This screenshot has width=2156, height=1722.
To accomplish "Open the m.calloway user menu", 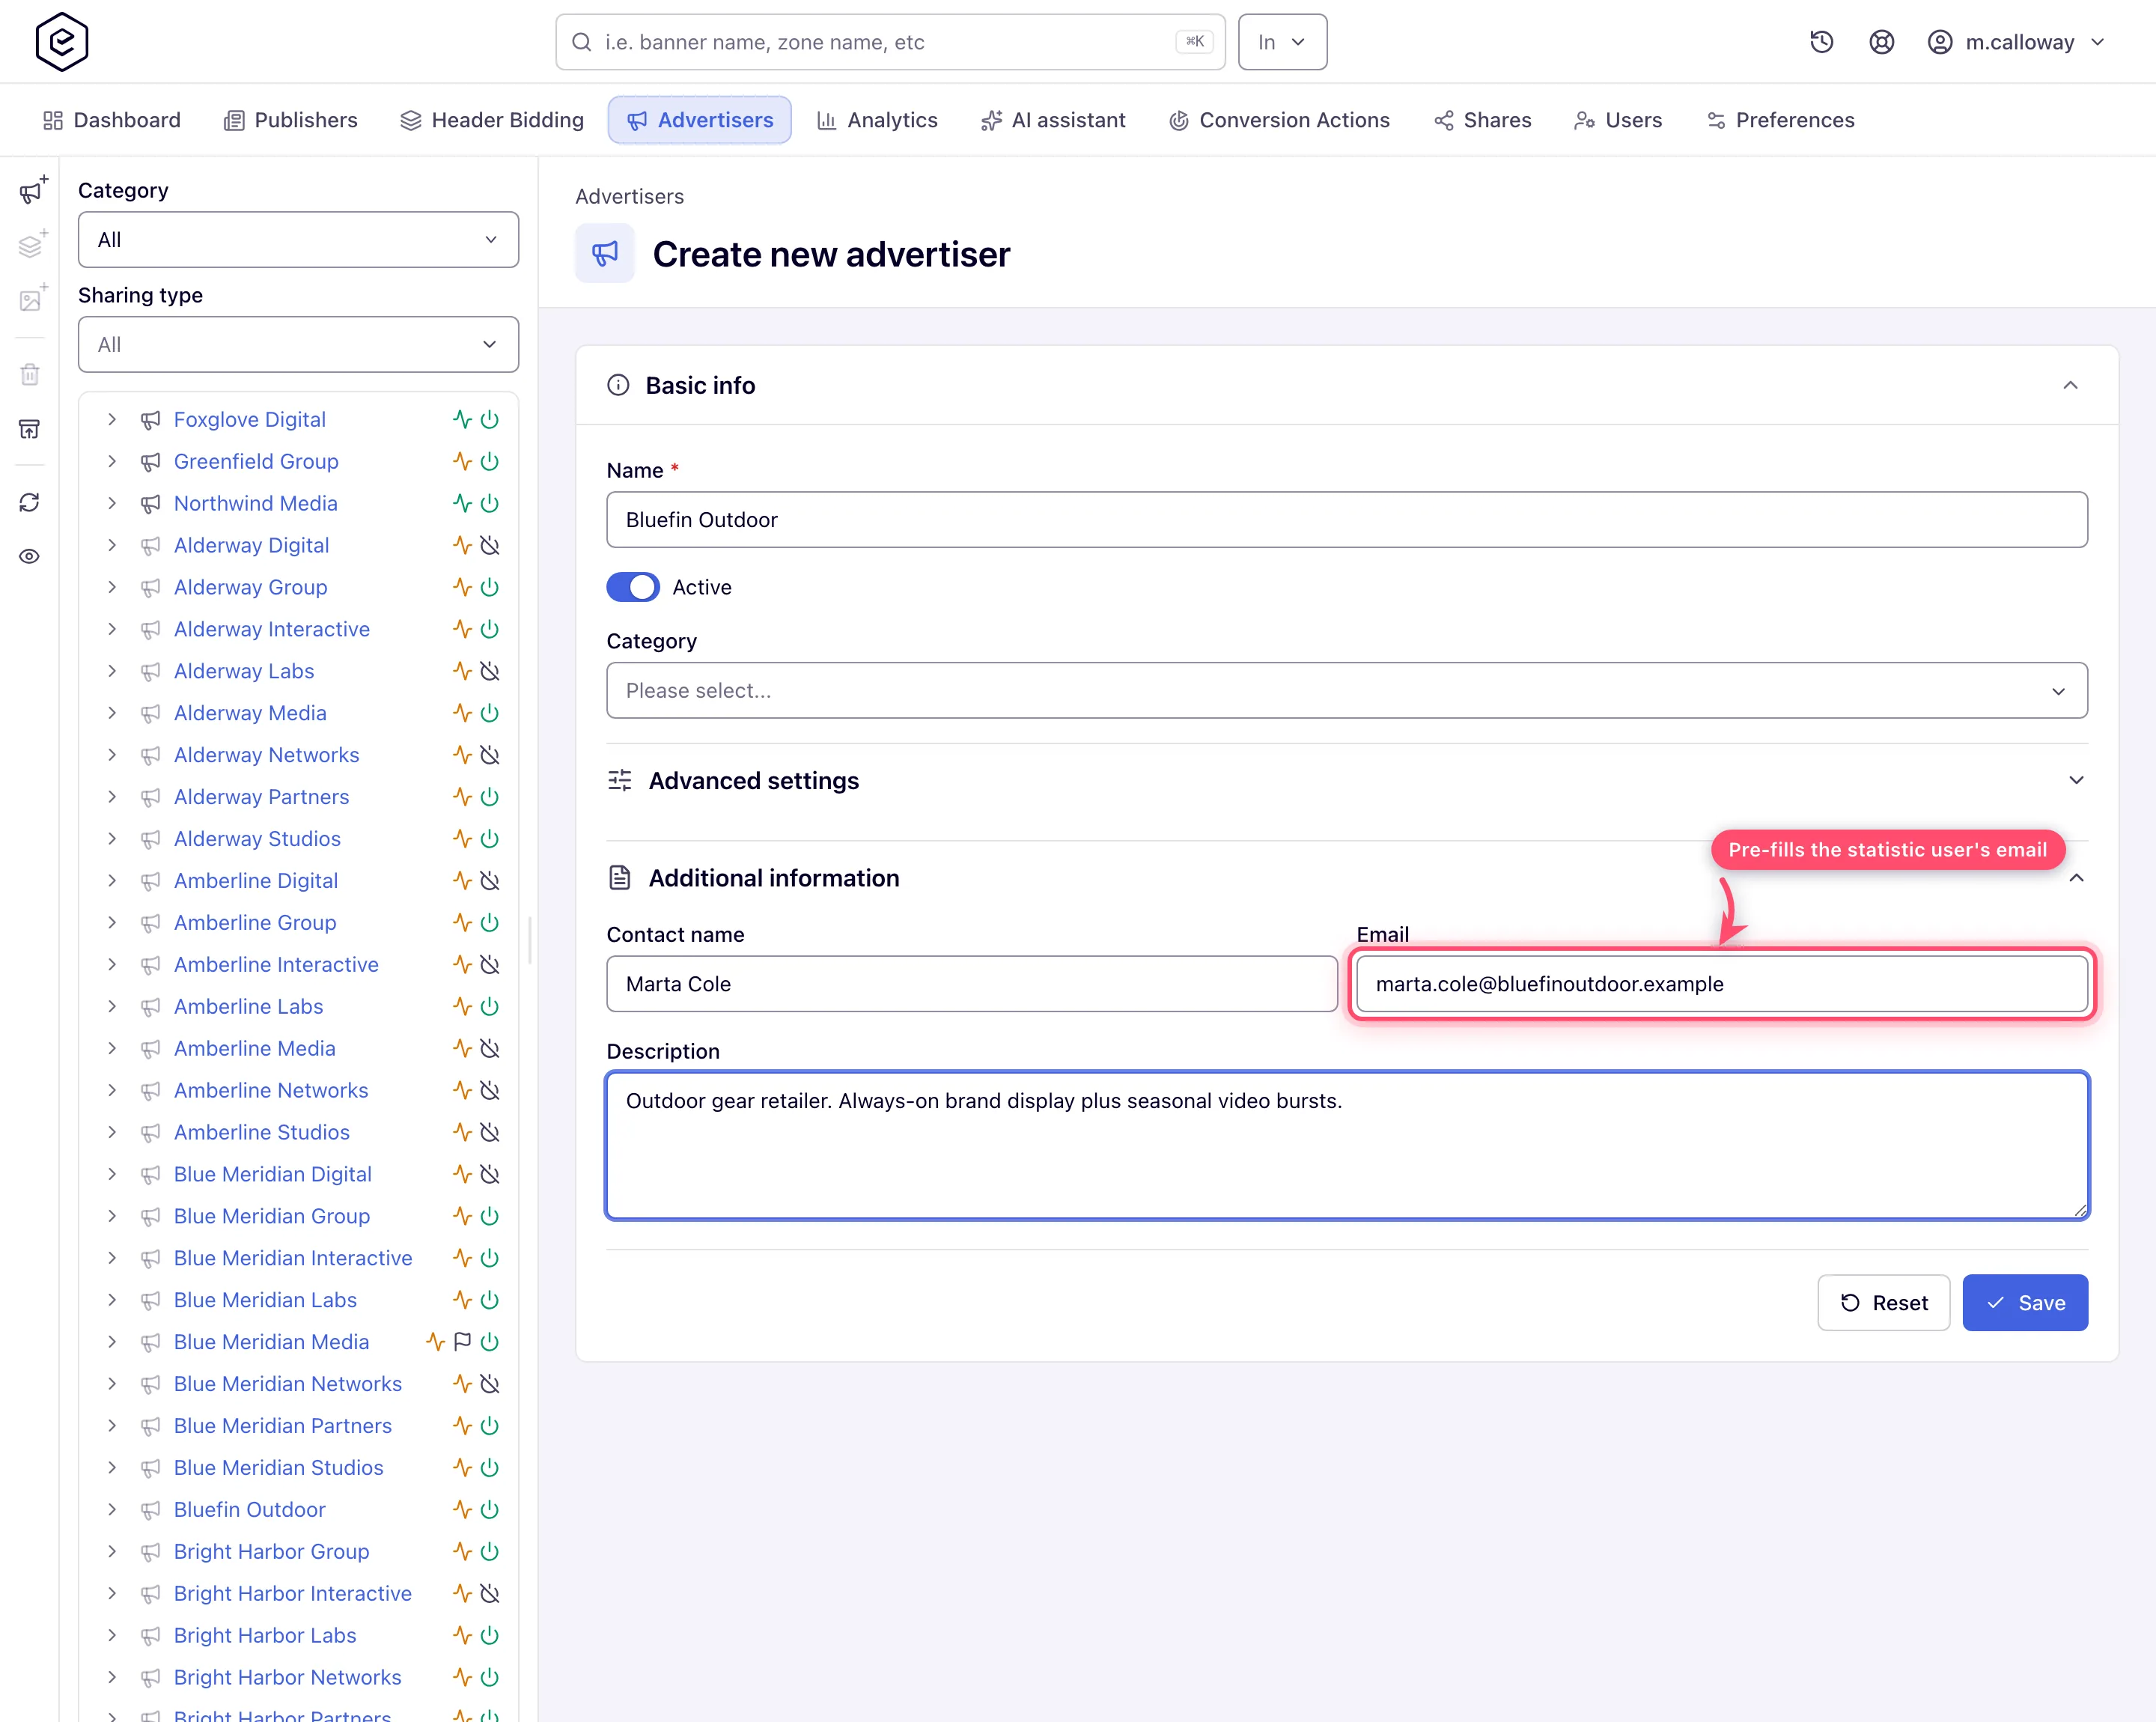I will pyautogui.click(x=2017, y=42).
